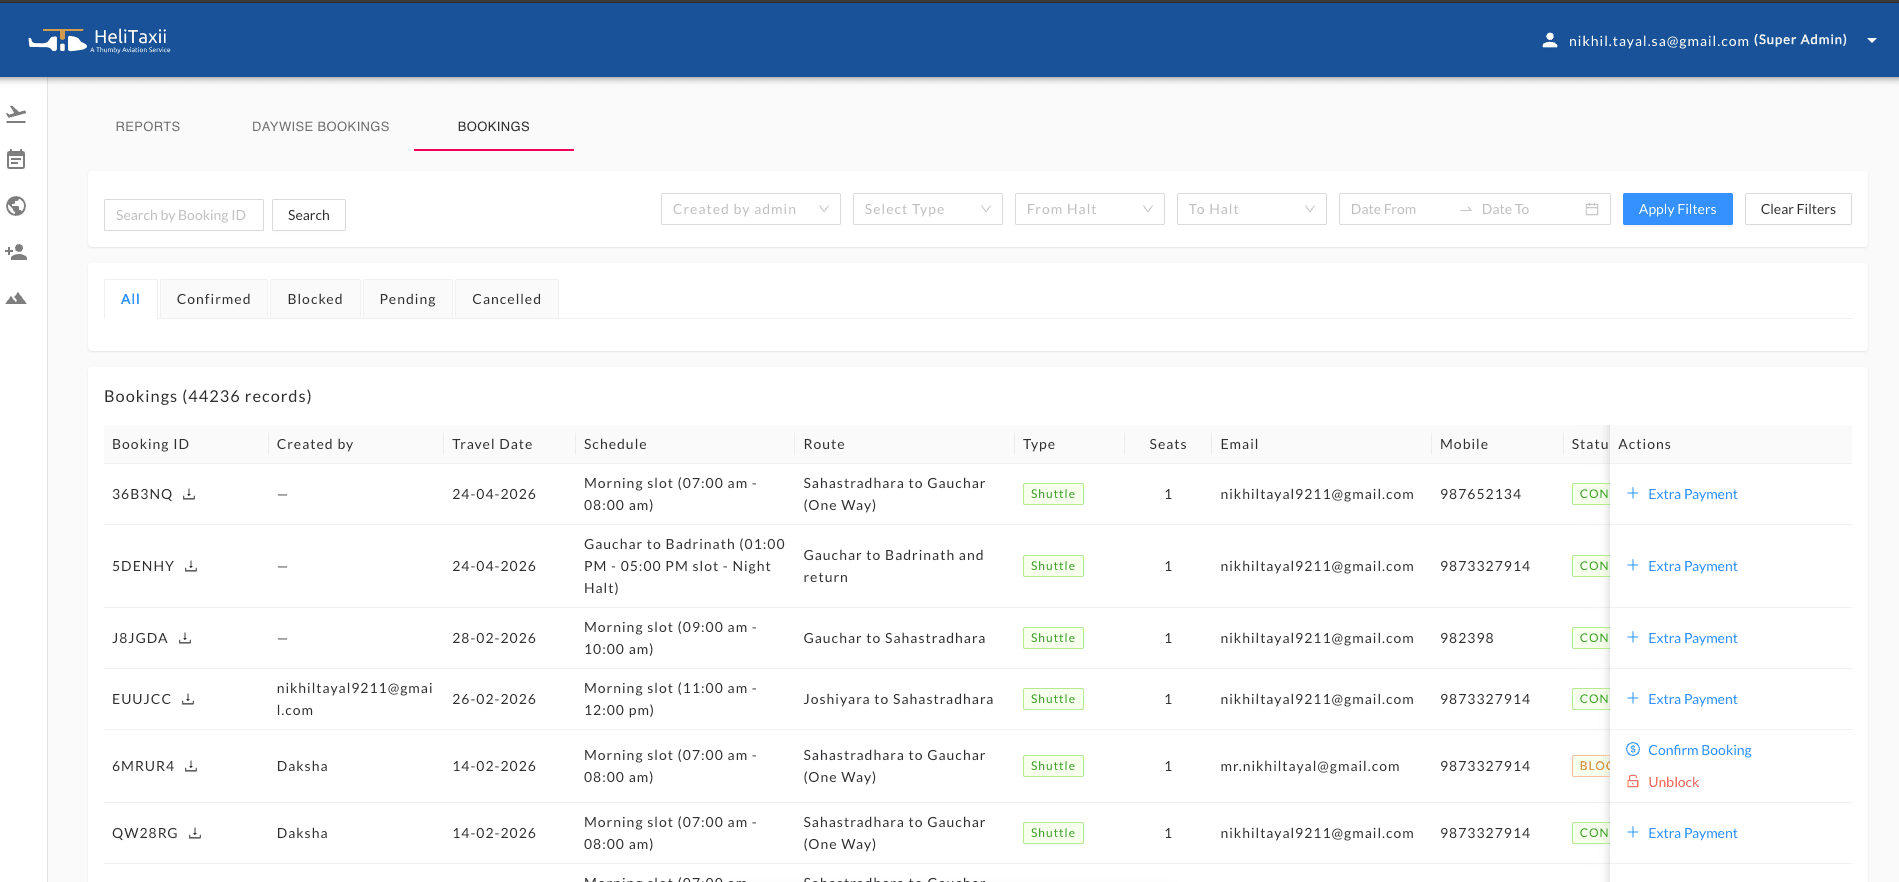Select the Bookings tab
This screenshot has height=882, width=1899.
(x=494, y=127)
